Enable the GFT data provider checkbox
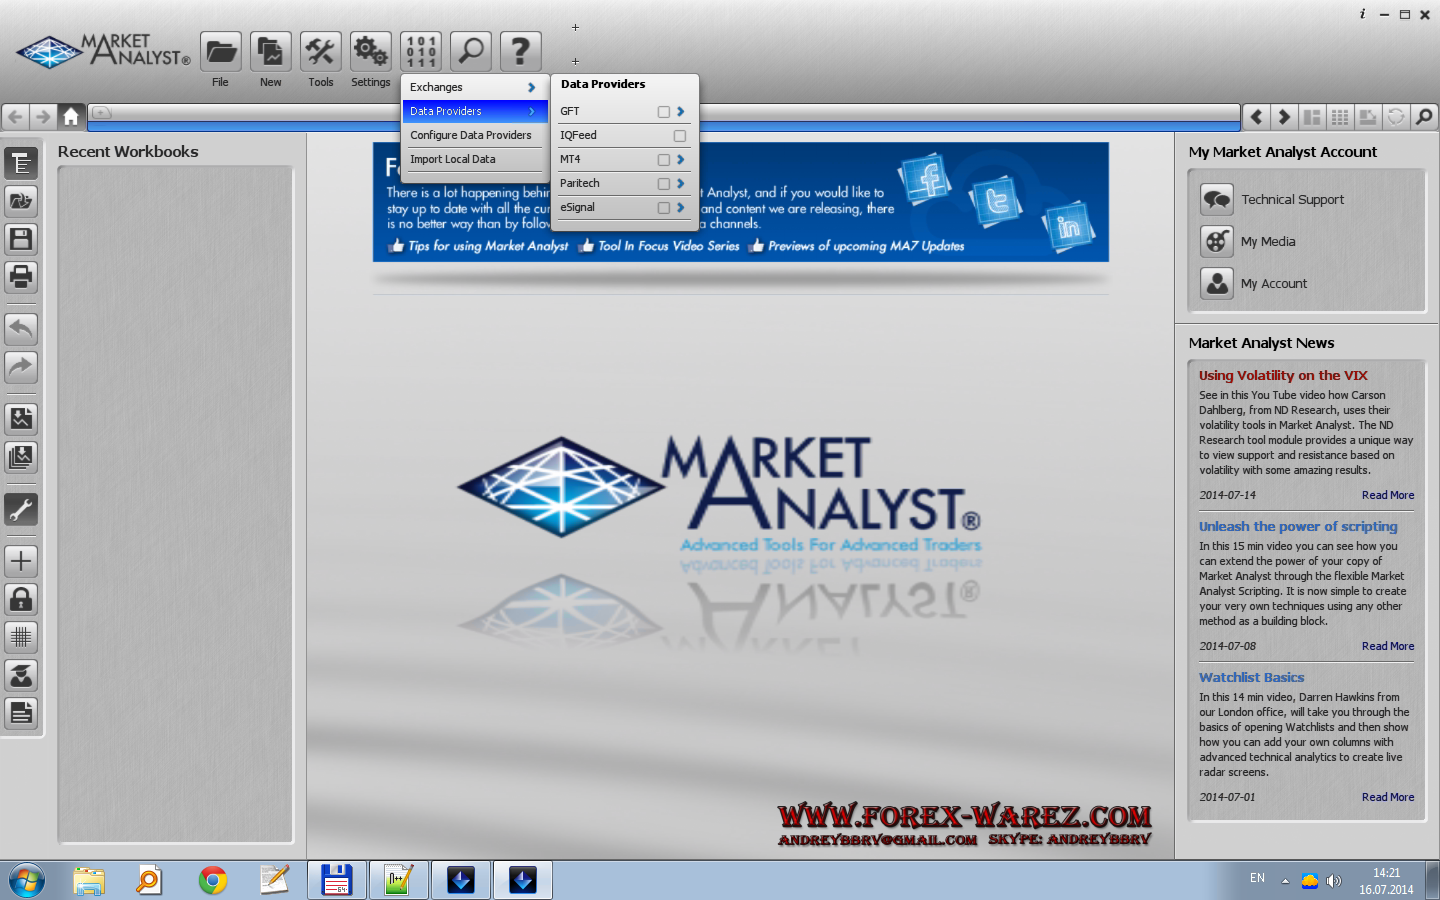Screen dimensions: 1440x900 (663, 112)
